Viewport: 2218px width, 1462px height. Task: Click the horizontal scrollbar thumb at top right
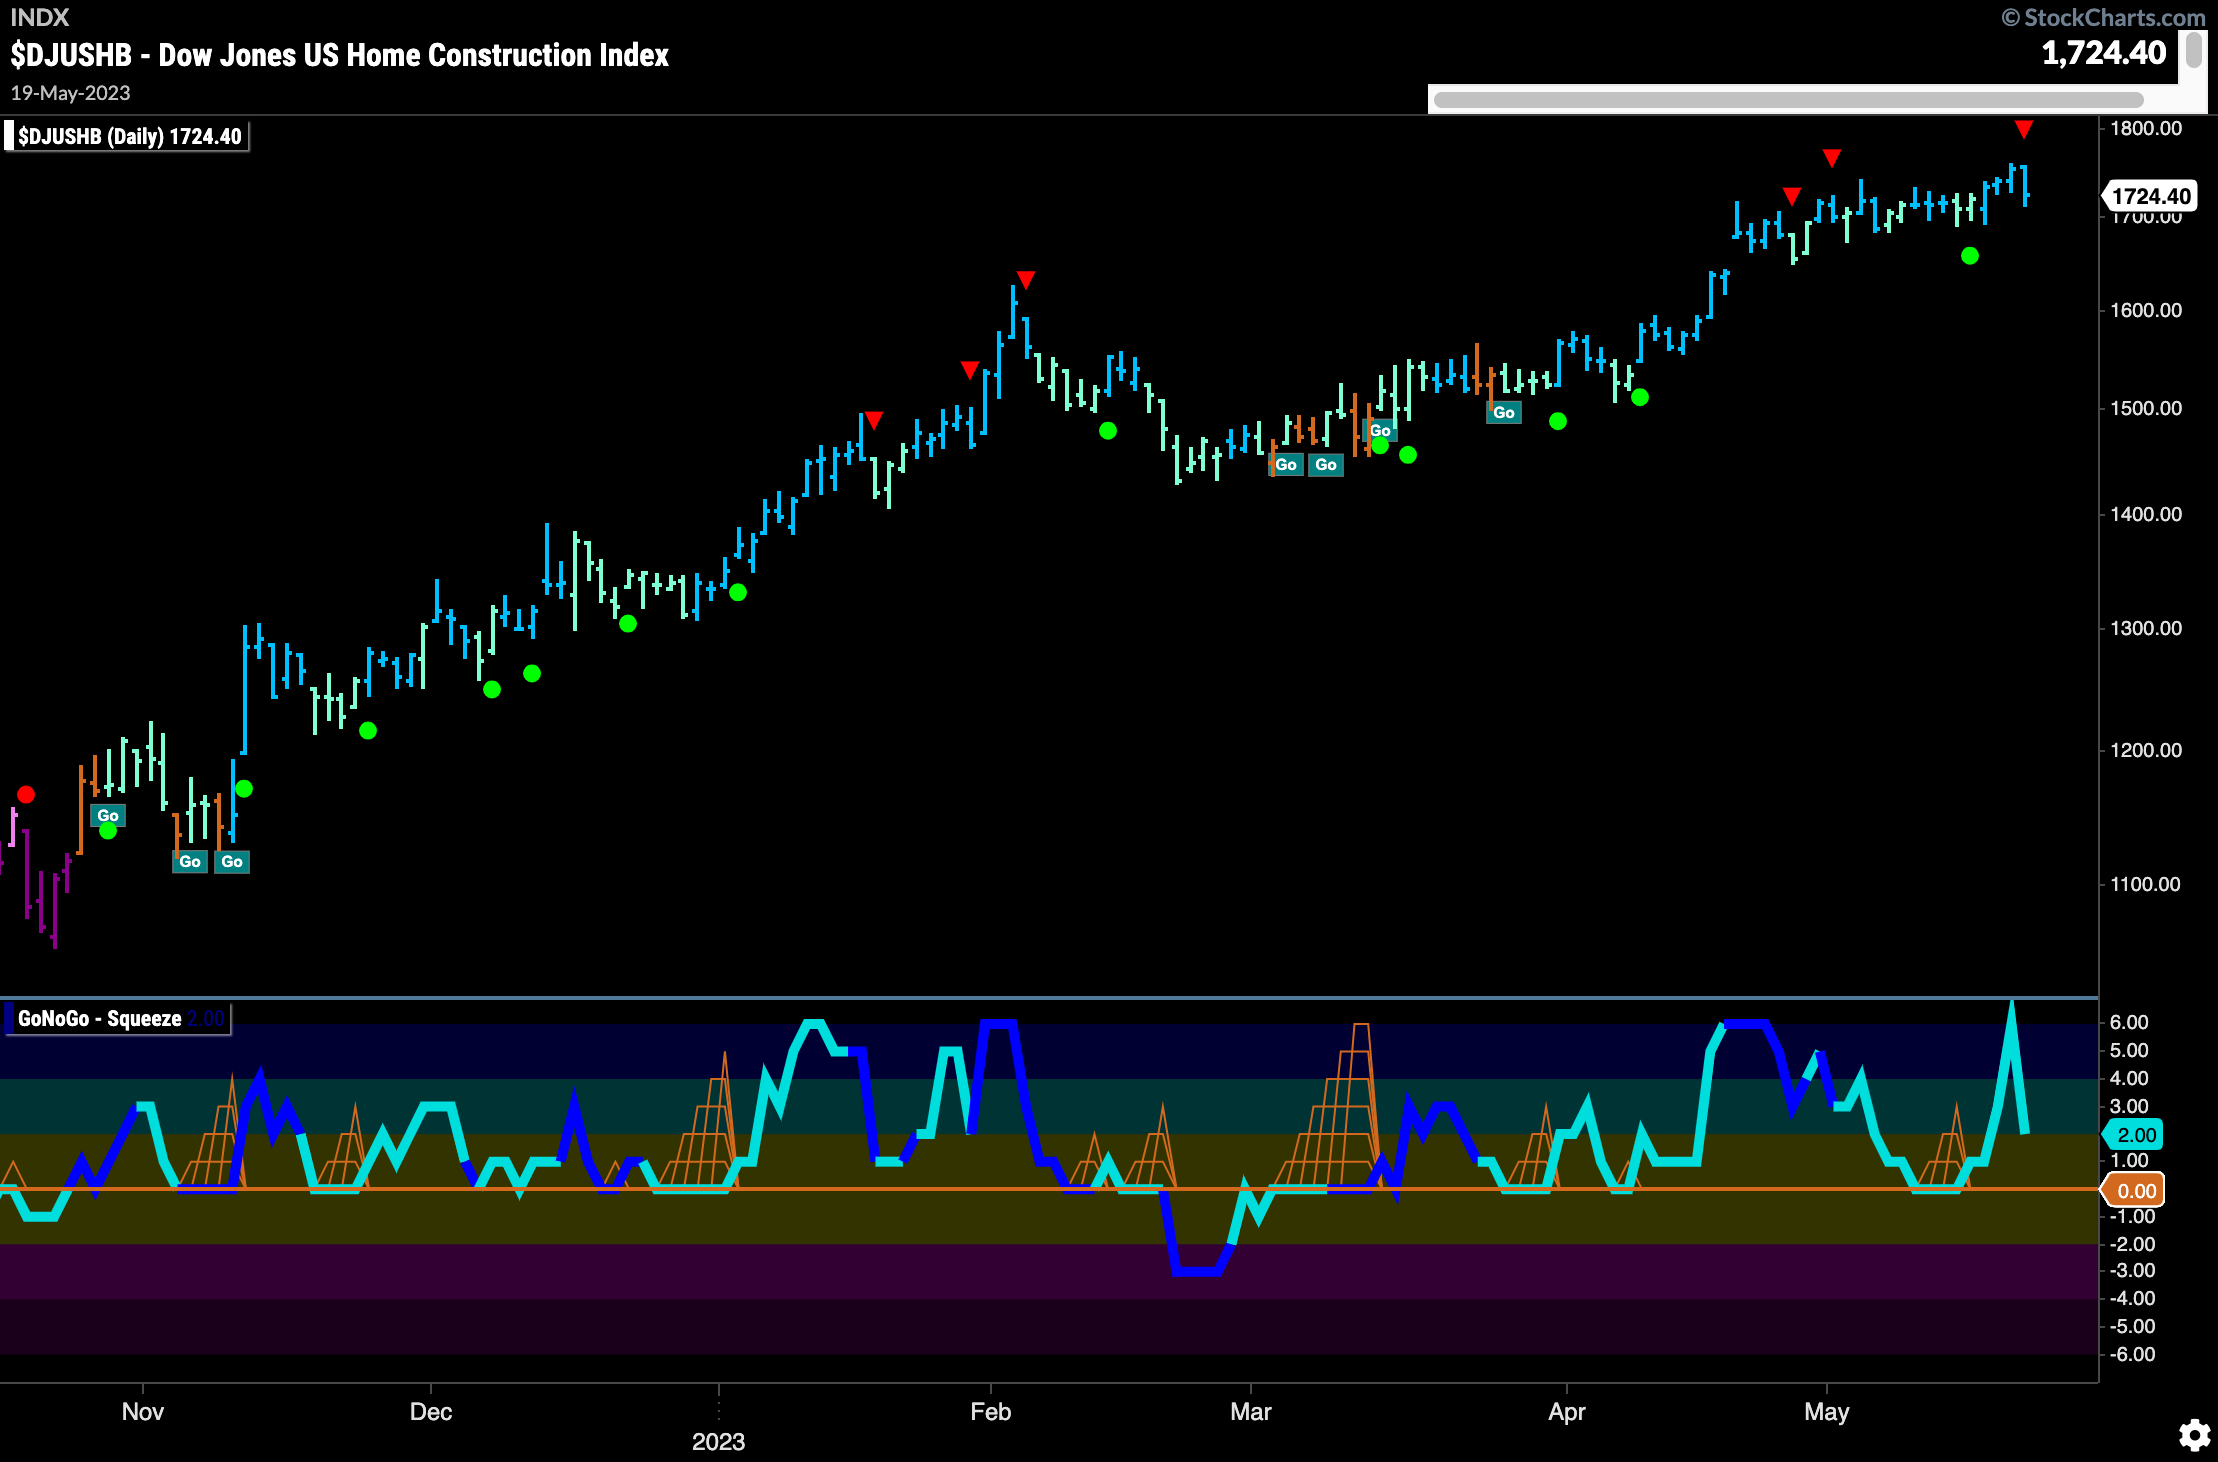click(1788, 100)
